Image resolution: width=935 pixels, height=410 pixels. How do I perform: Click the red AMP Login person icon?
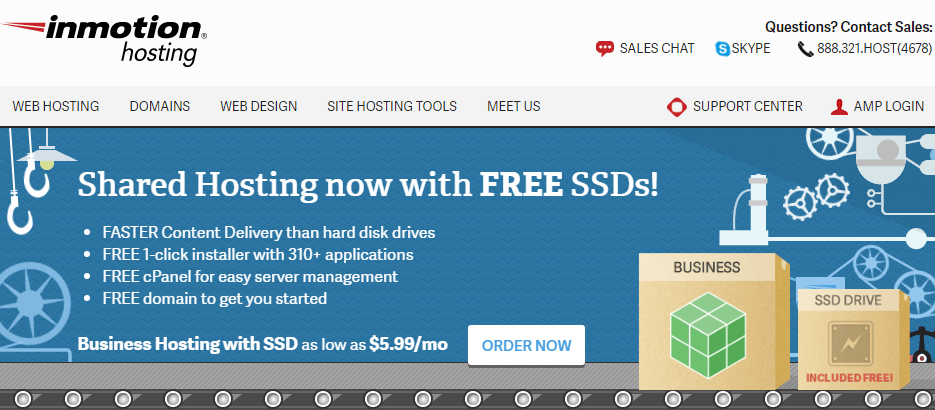(839, 107)
